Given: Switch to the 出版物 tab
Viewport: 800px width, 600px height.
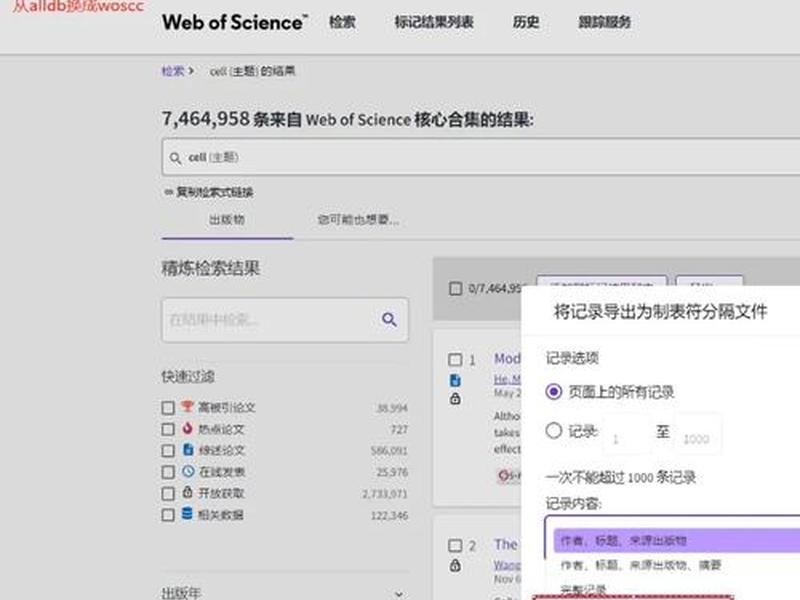Looking at the screenshot, I should click(x=227, y=220).
